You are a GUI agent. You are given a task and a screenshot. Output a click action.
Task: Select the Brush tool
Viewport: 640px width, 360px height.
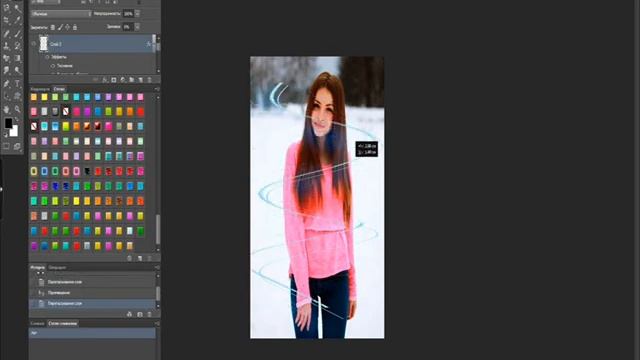tap(18, 34)
